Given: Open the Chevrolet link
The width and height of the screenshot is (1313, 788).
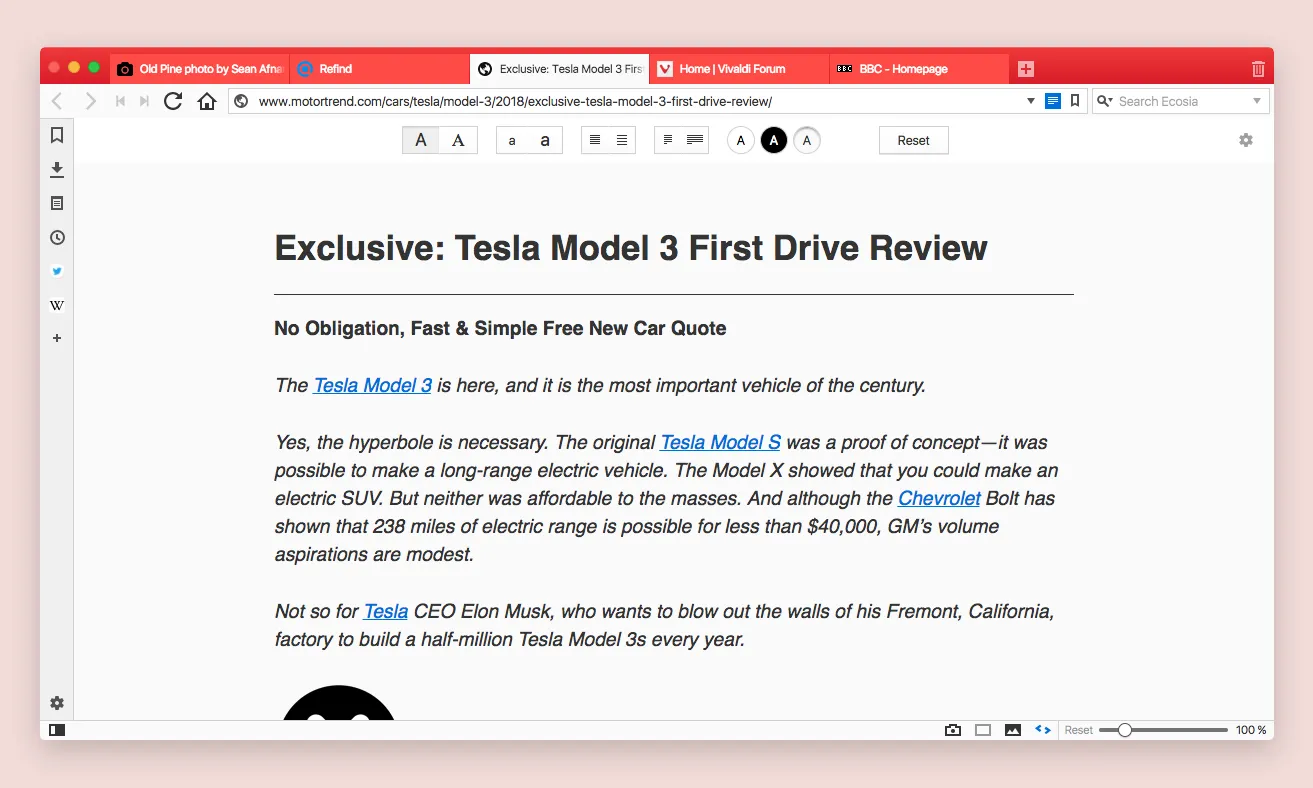Looking at the screenshot, I should [x=939, y=498].
